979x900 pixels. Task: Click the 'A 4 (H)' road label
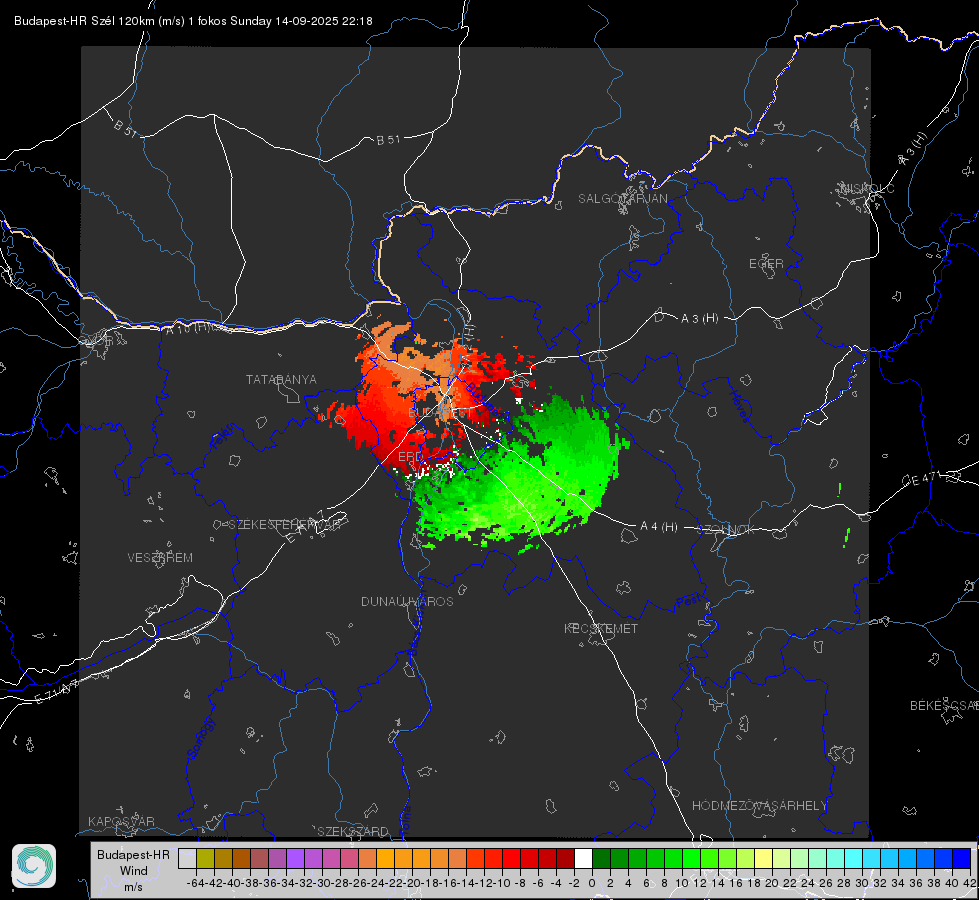pos(659,527)
